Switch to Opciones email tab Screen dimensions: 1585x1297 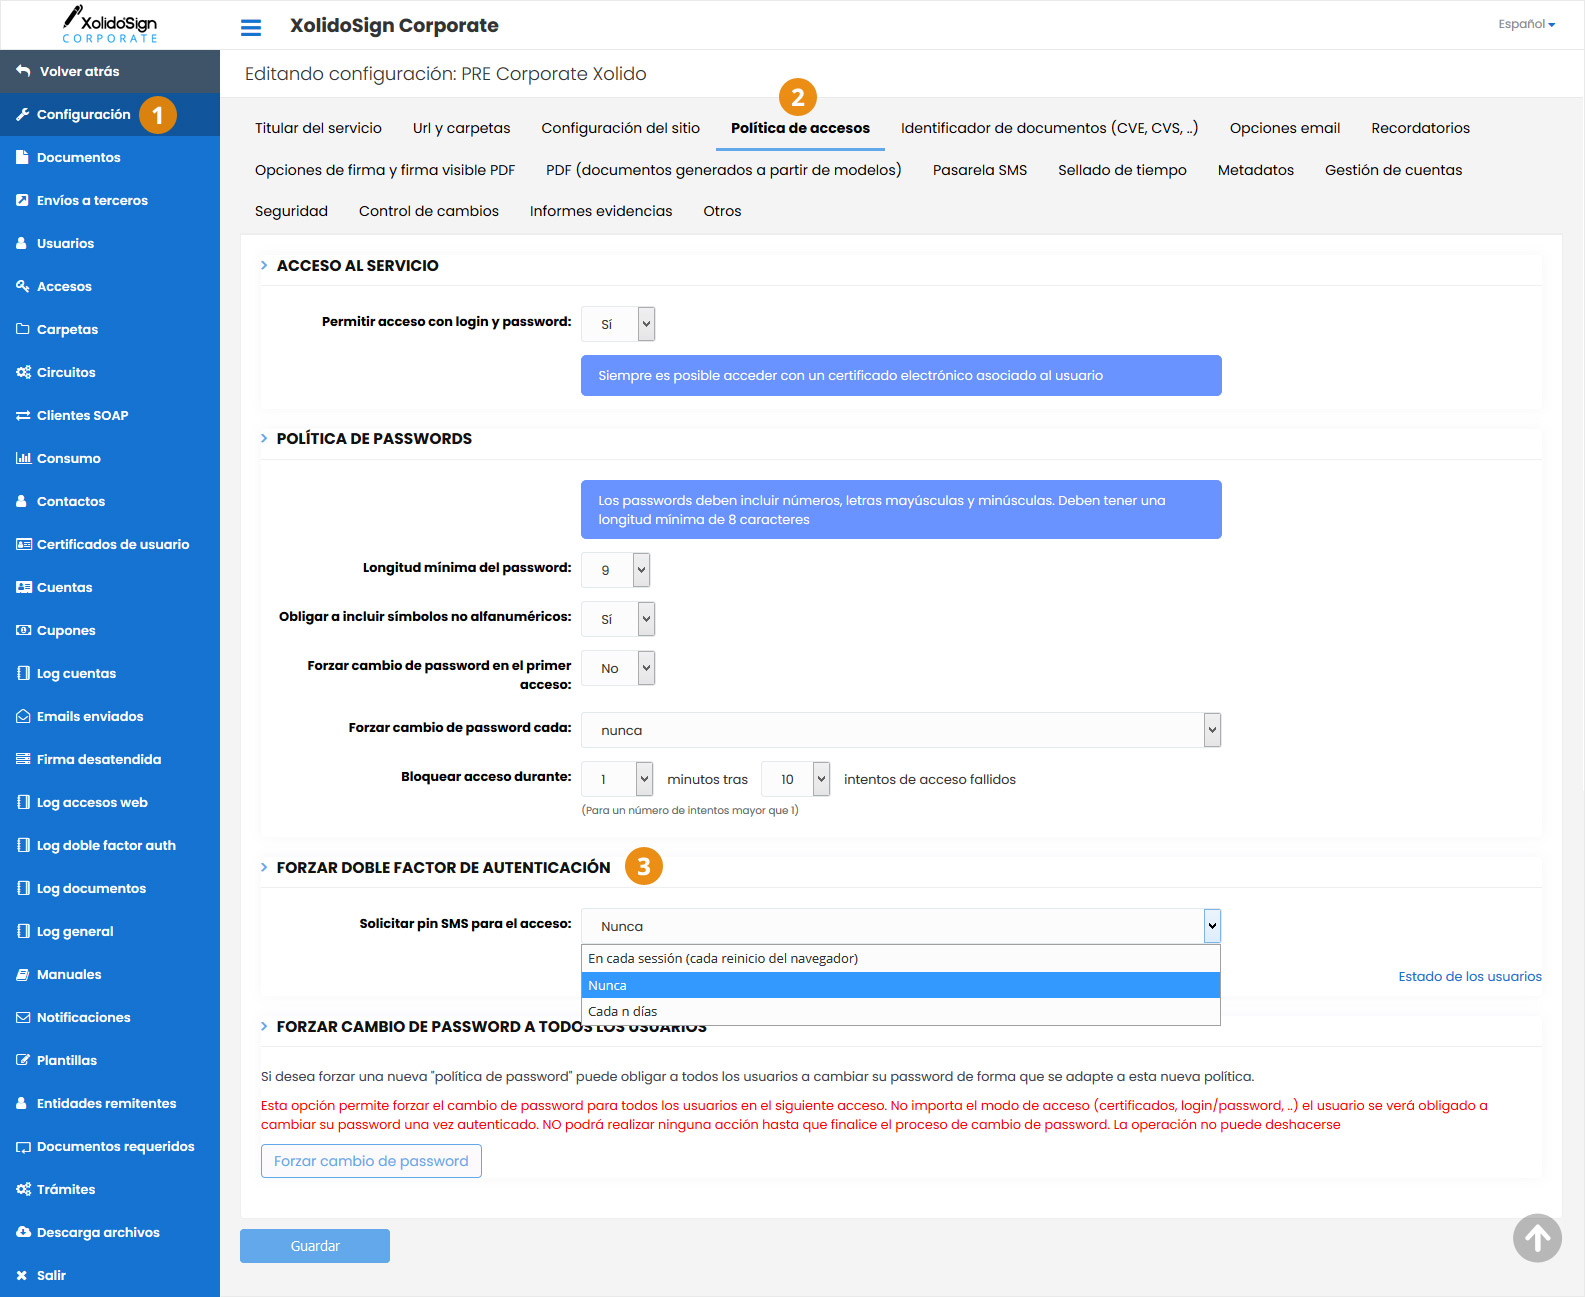(x=1285, y=128)
